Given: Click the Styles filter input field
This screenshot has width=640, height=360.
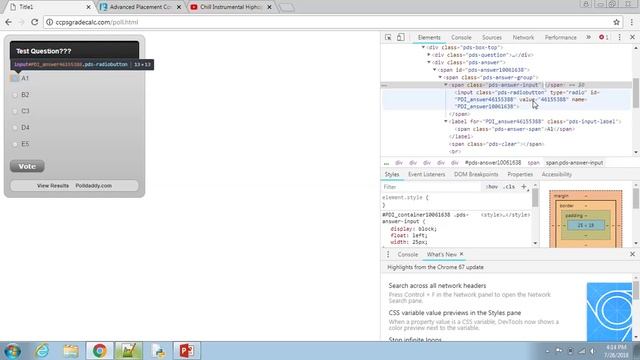Looking at the screenshot, I should pos(432,187).
